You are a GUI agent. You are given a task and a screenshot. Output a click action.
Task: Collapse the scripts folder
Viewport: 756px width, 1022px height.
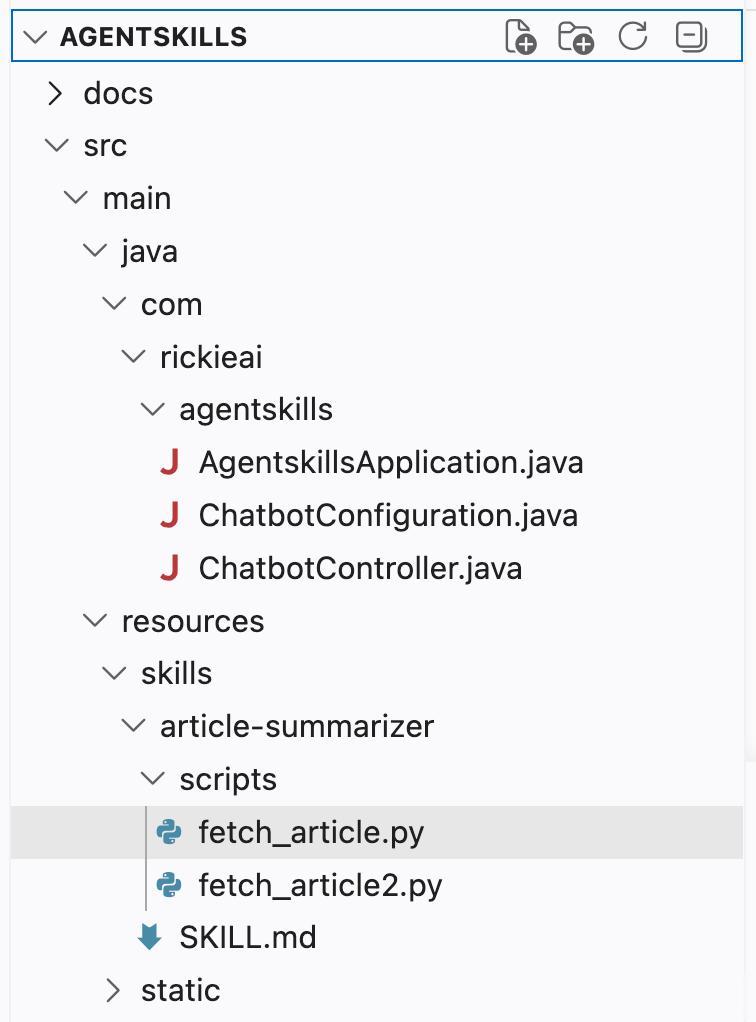(153, 779)
